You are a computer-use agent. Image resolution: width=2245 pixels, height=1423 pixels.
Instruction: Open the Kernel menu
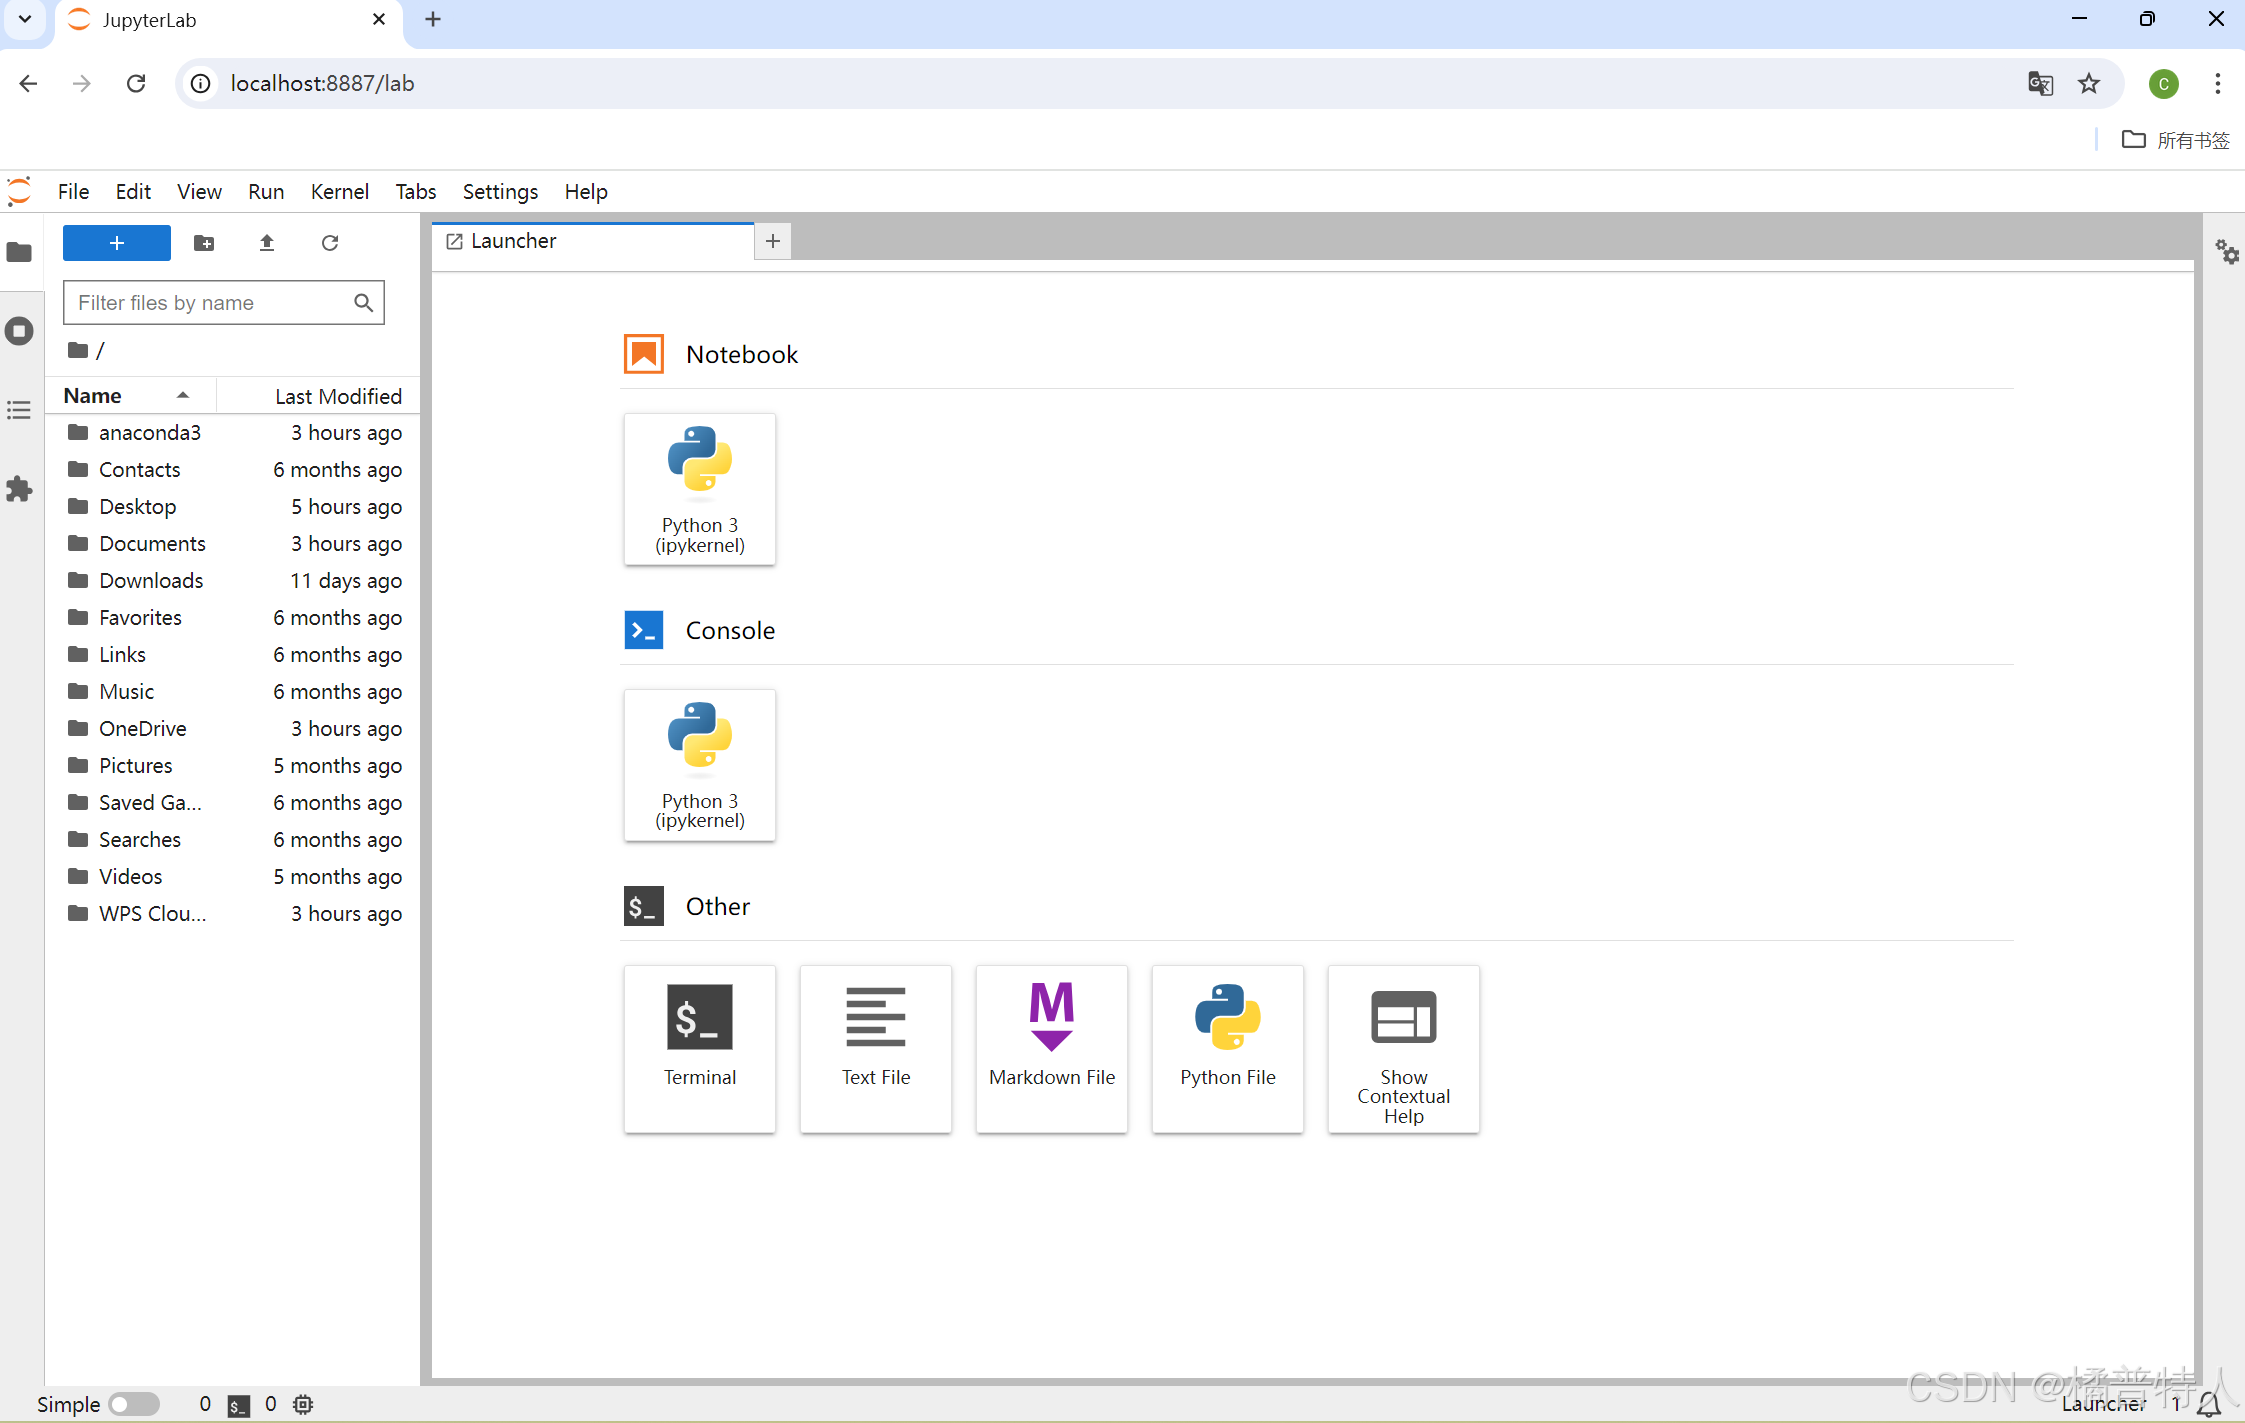pos(340,191)
